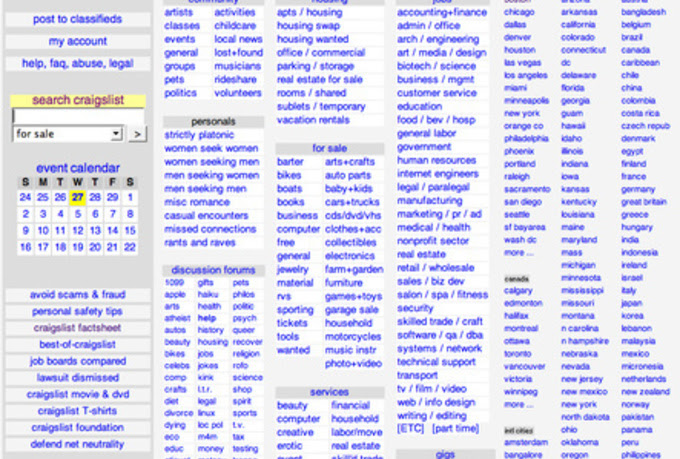Open craigslist foundation link

(x=78, y=427)
